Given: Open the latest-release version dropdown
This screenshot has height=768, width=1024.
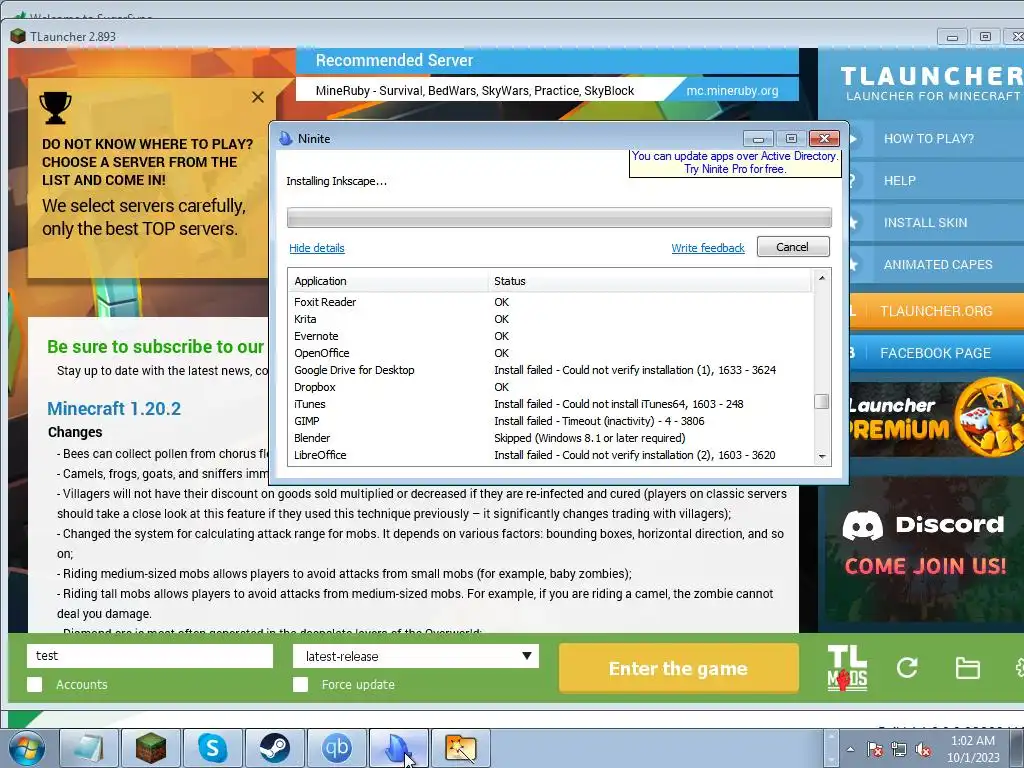Looking at the screenshot, I should (x=415, y=656).
